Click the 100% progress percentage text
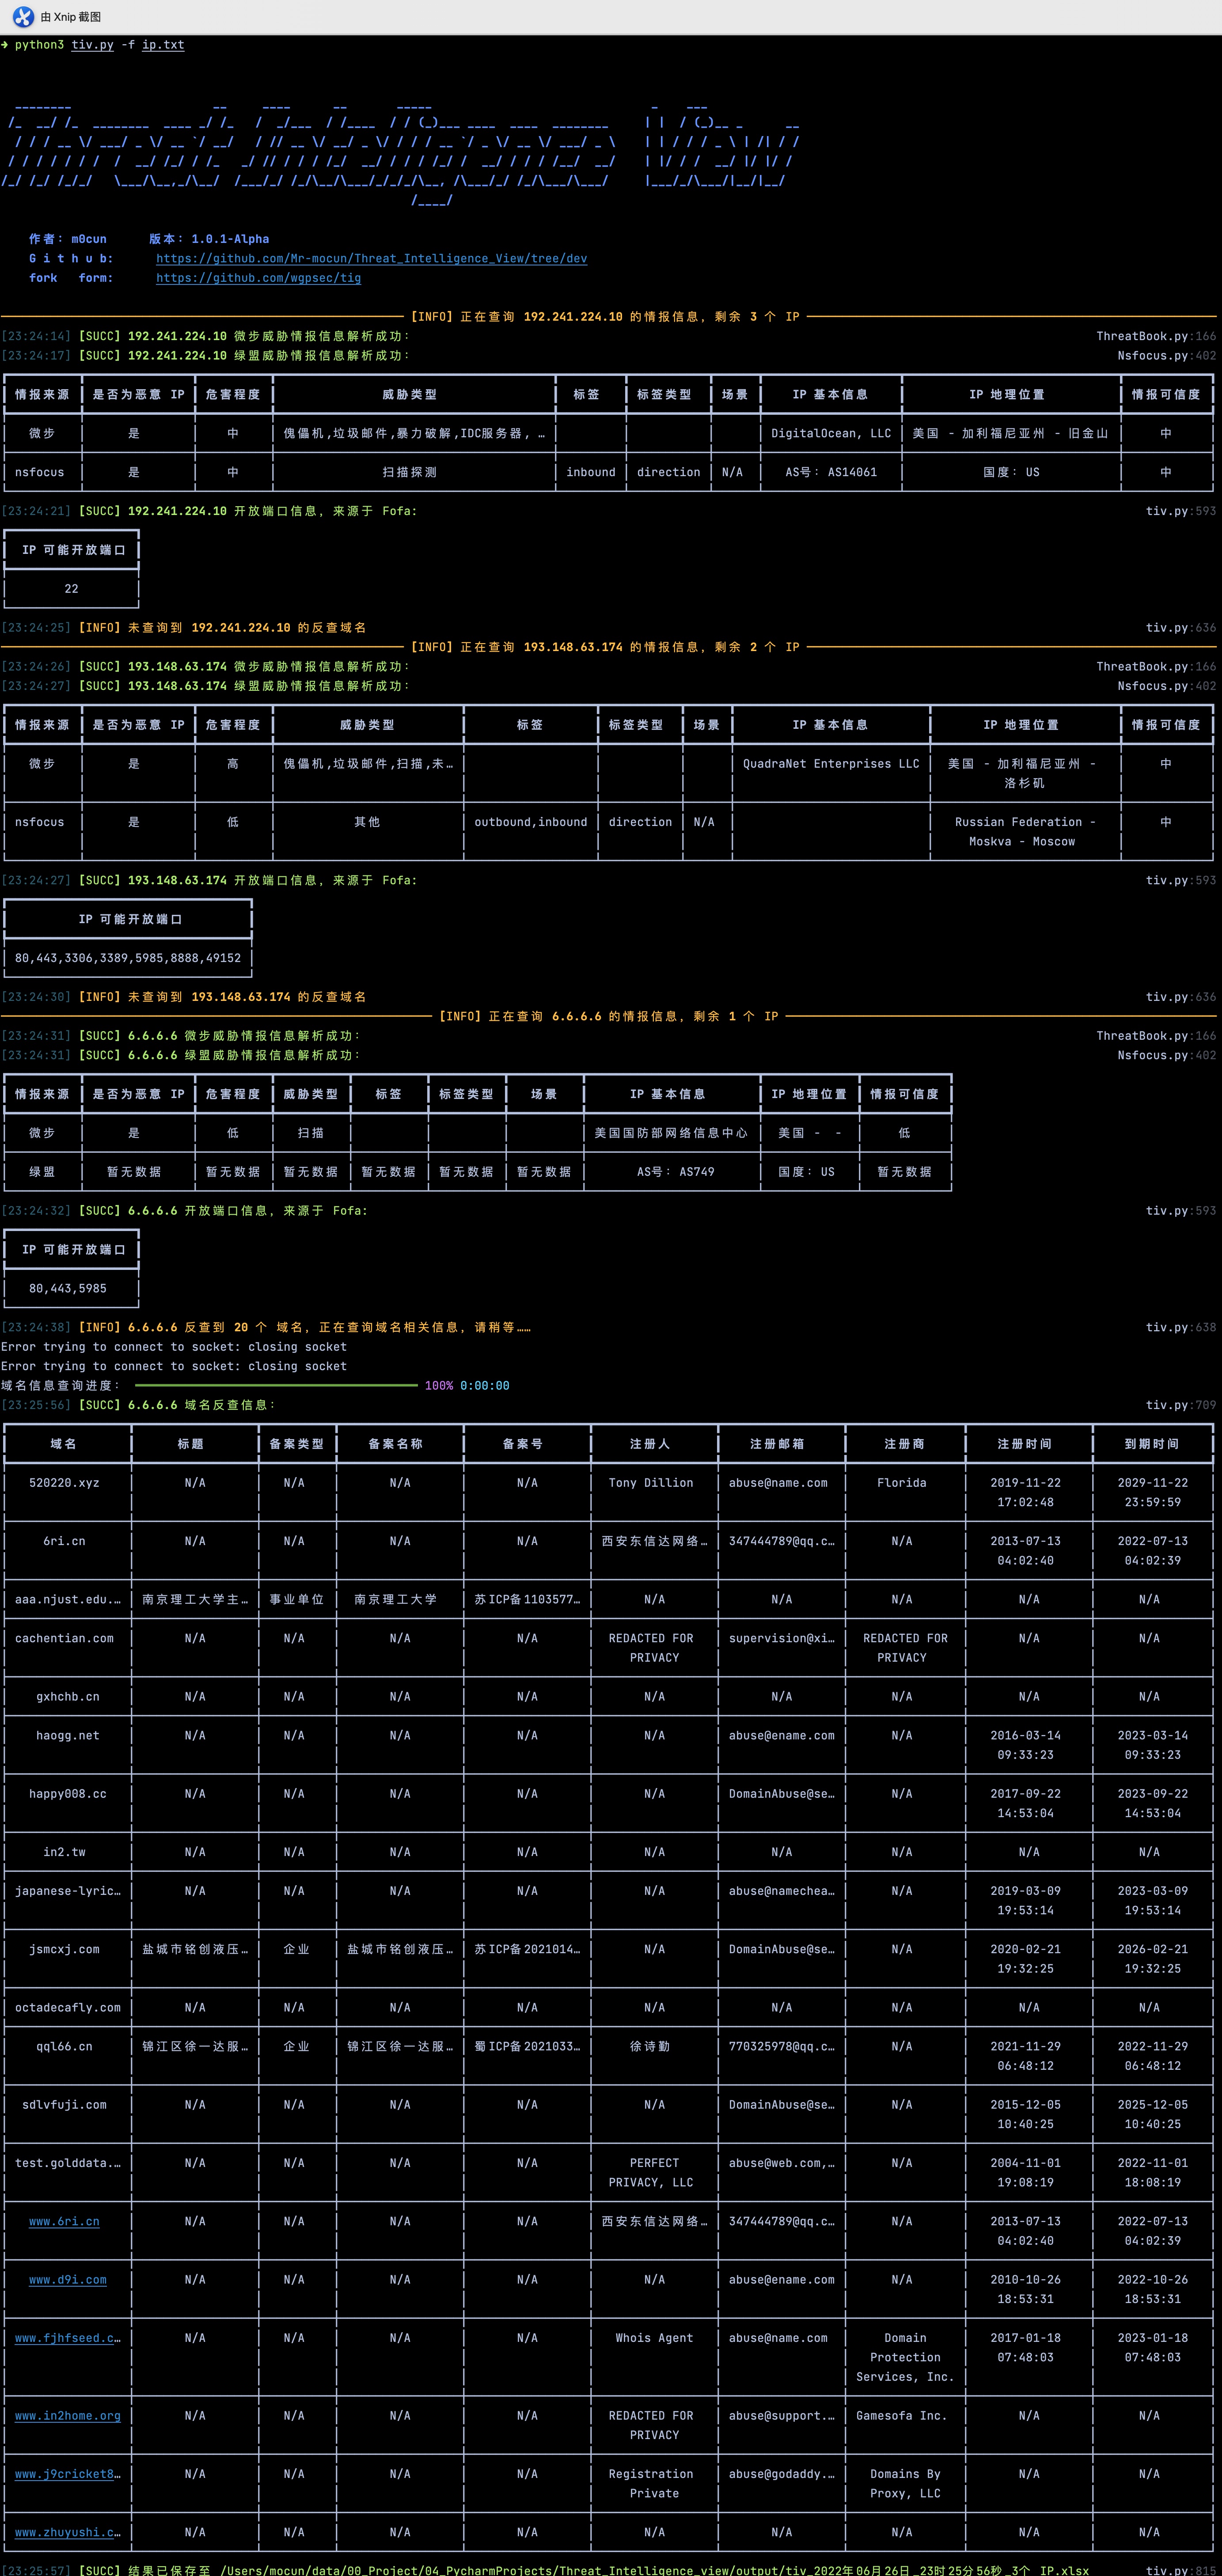Image resolution: width=1222 pixels, height=2576 pixels. tap(439, 1385)
